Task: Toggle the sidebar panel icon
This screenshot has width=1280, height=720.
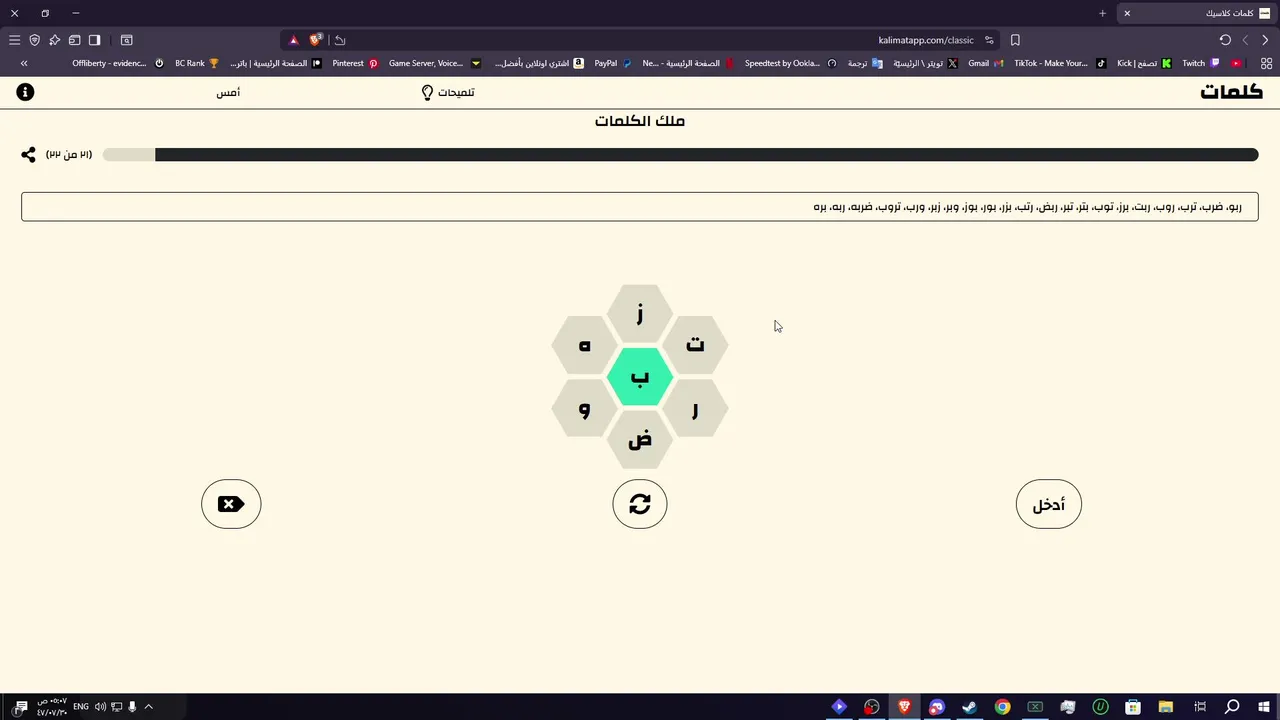Action: point(94,40)
